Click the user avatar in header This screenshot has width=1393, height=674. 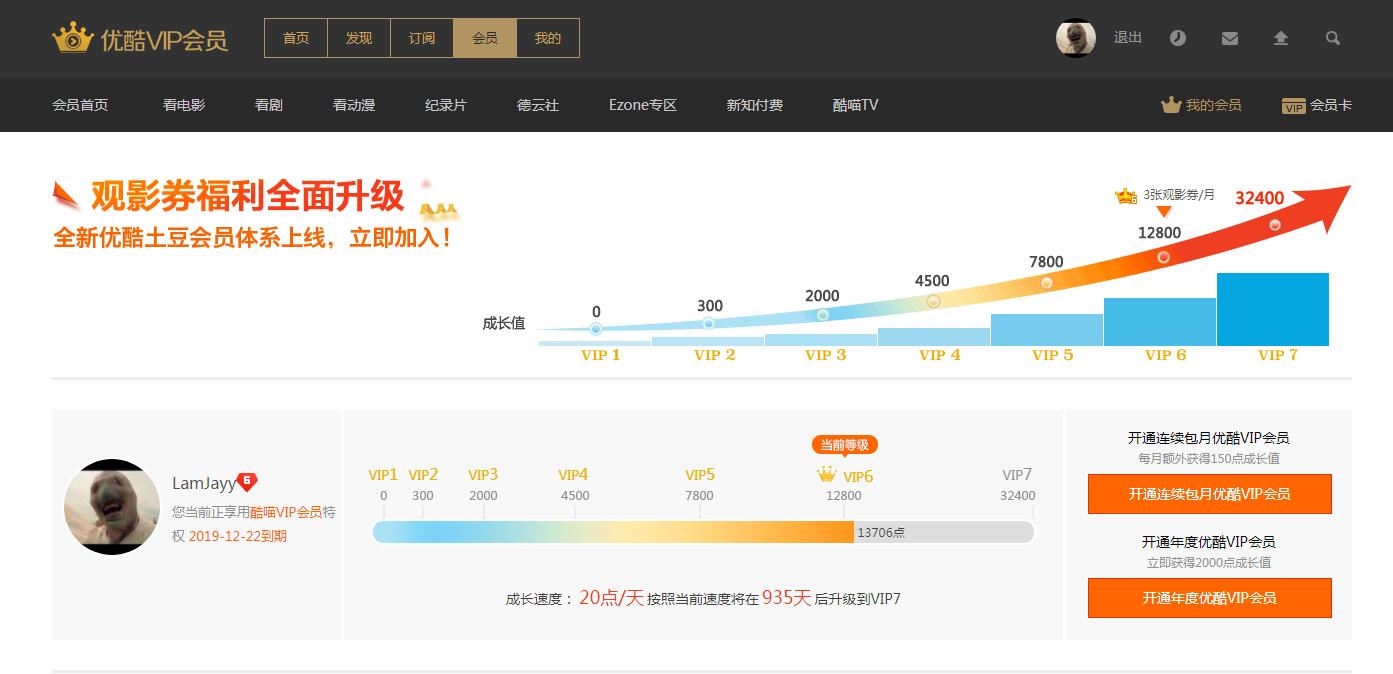pos(1076,38)
